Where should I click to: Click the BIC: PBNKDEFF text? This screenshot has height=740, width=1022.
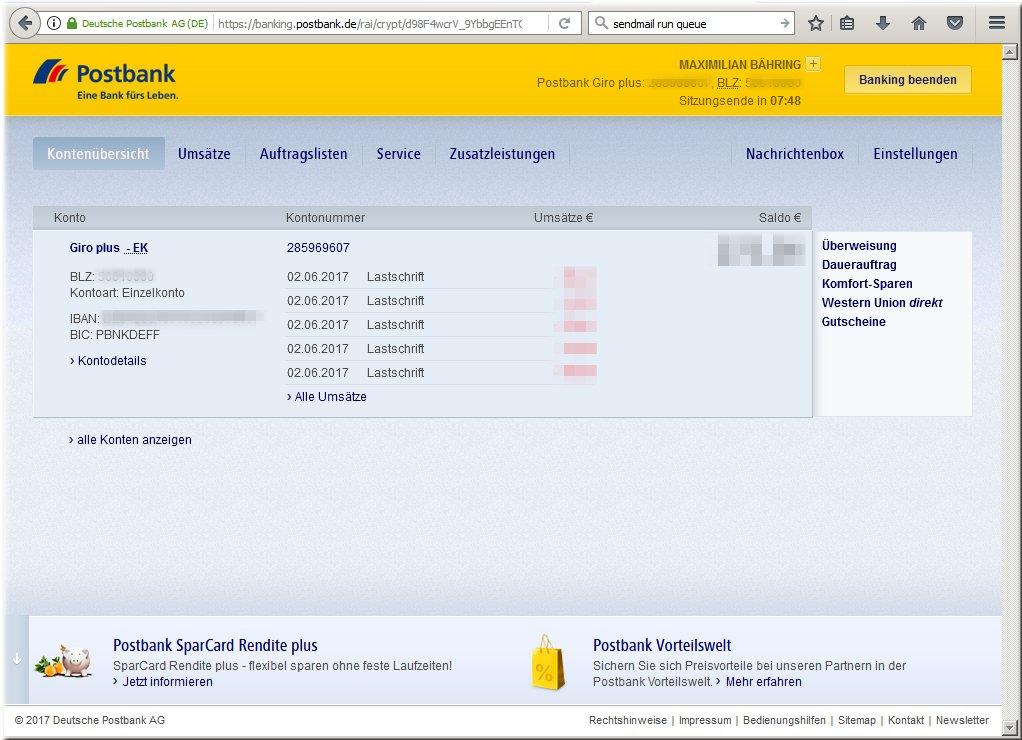[x=115, y=334]
